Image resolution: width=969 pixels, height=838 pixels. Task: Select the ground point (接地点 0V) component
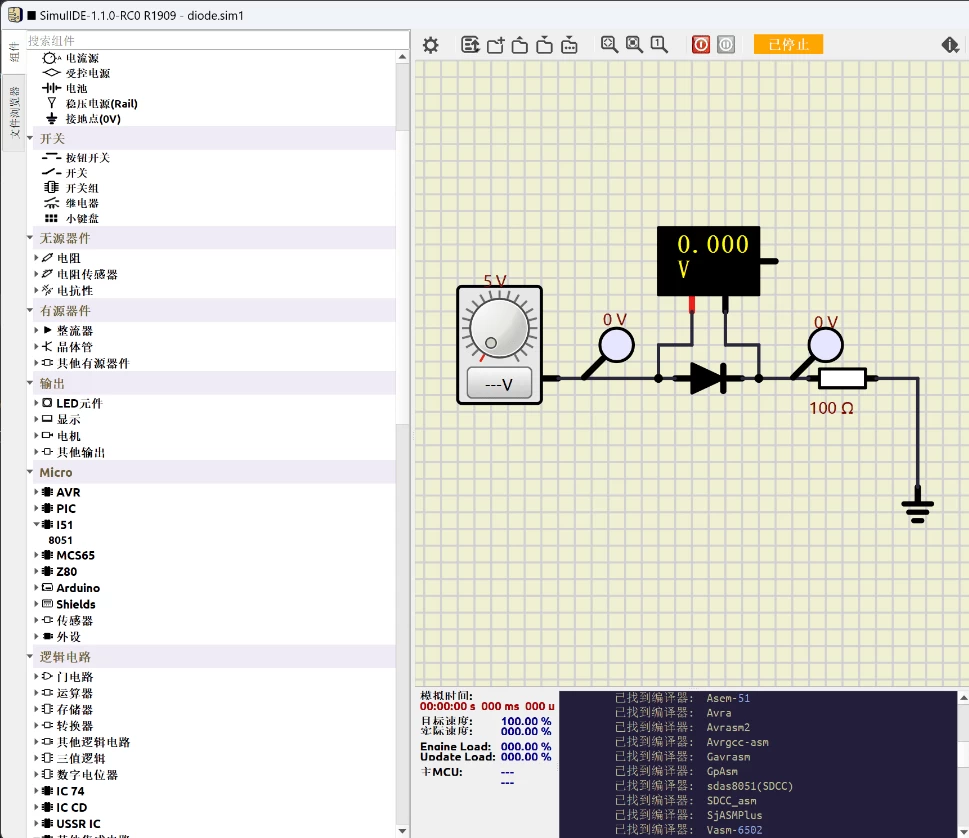click(x=92, y=118)
